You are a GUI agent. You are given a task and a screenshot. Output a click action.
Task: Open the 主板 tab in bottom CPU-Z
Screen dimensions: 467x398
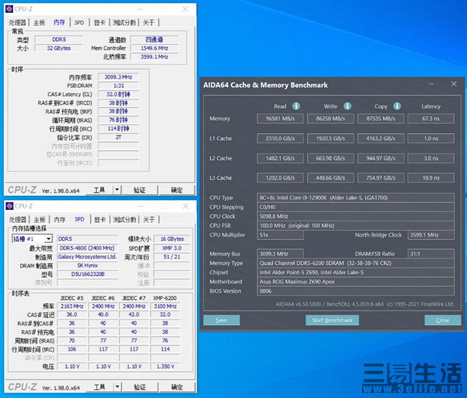(x=39, y=220)
